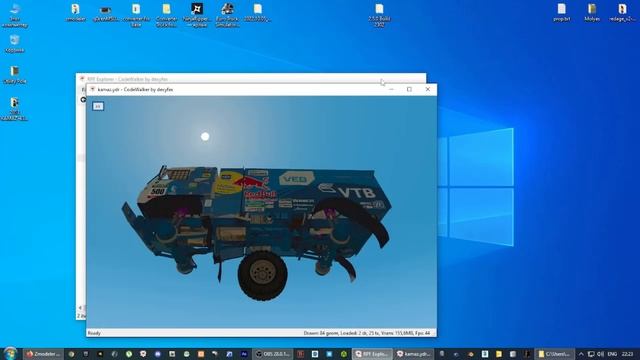
Task: Maximize the kamaz.ydr CodeWalker window
Action: click(409, 89)
